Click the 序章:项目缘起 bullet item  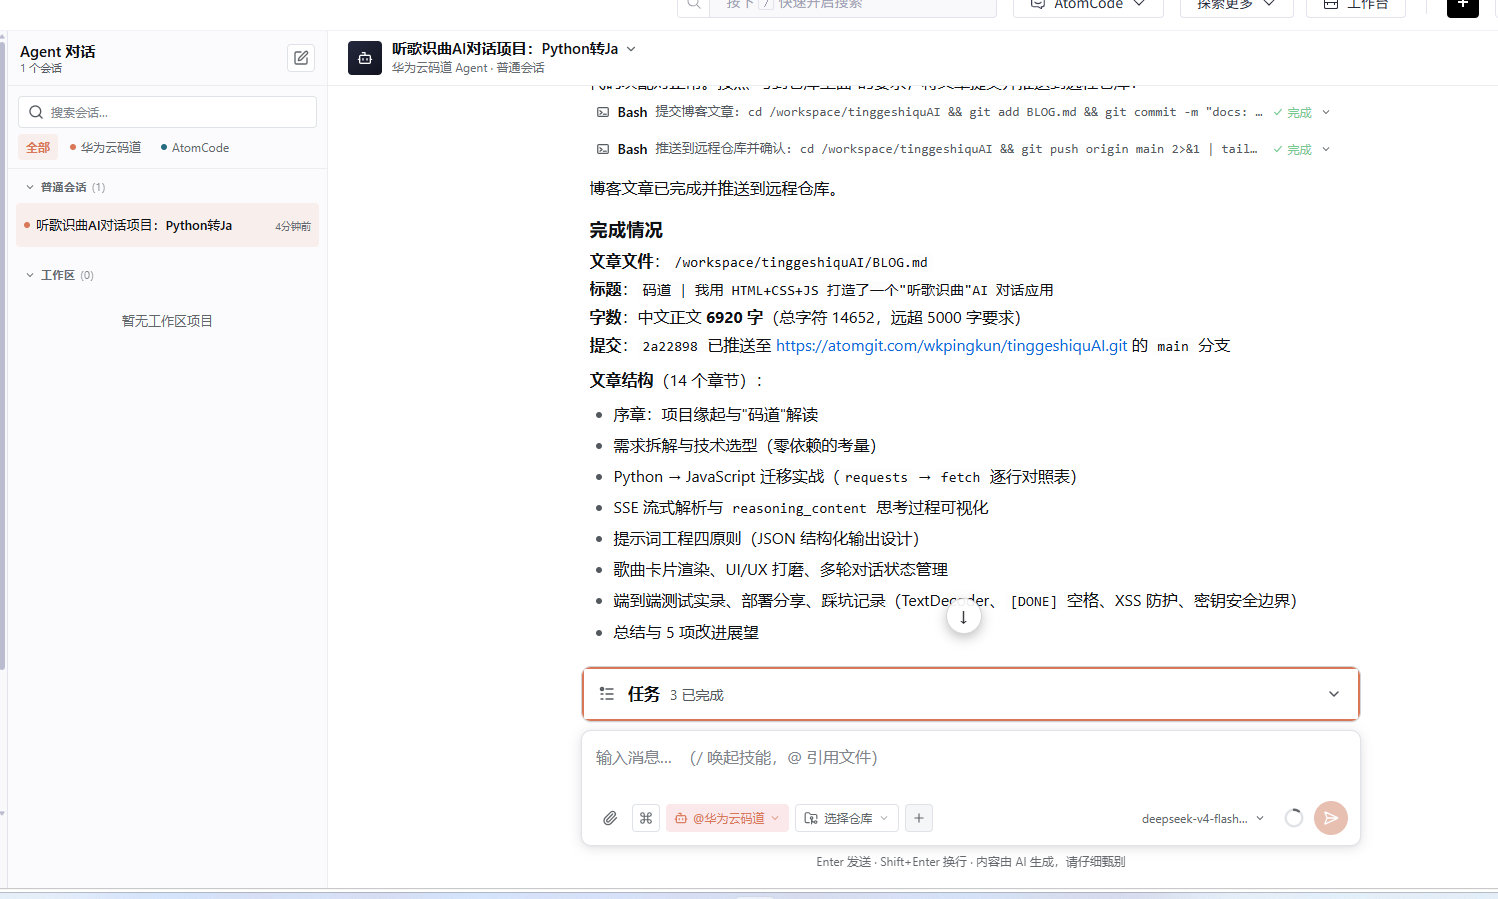tap(716, 414)
